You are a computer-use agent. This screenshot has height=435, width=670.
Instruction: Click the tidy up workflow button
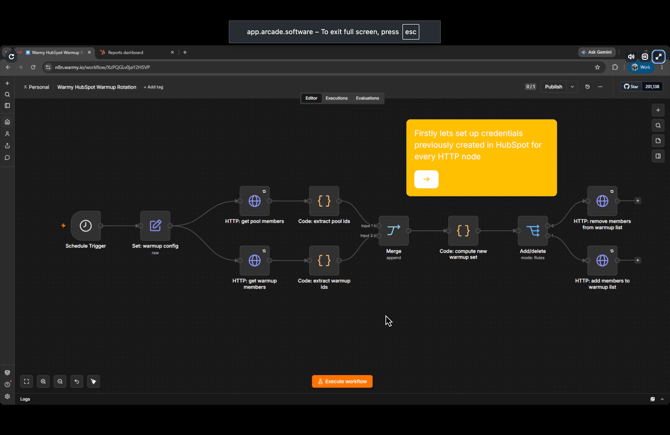click(94, 382)
